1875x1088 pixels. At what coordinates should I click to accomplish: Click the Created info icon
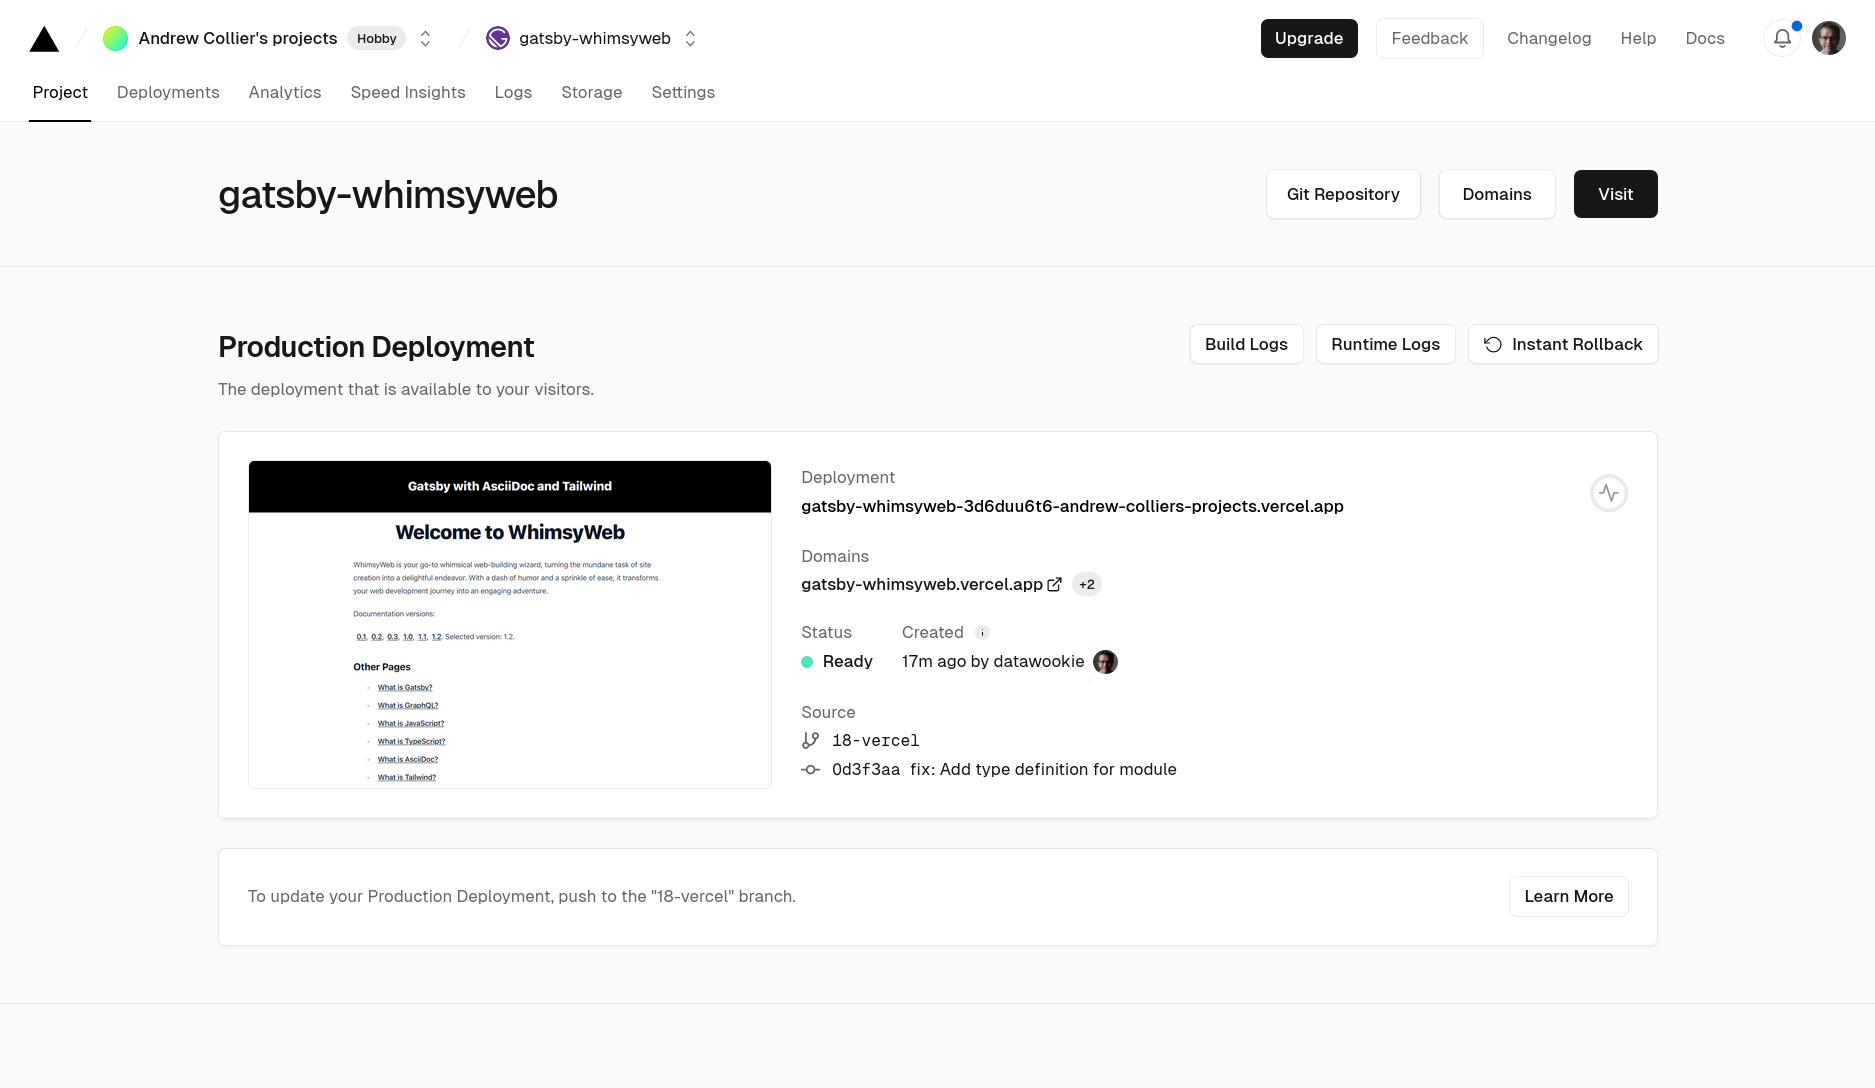click(x=982, y=633)
